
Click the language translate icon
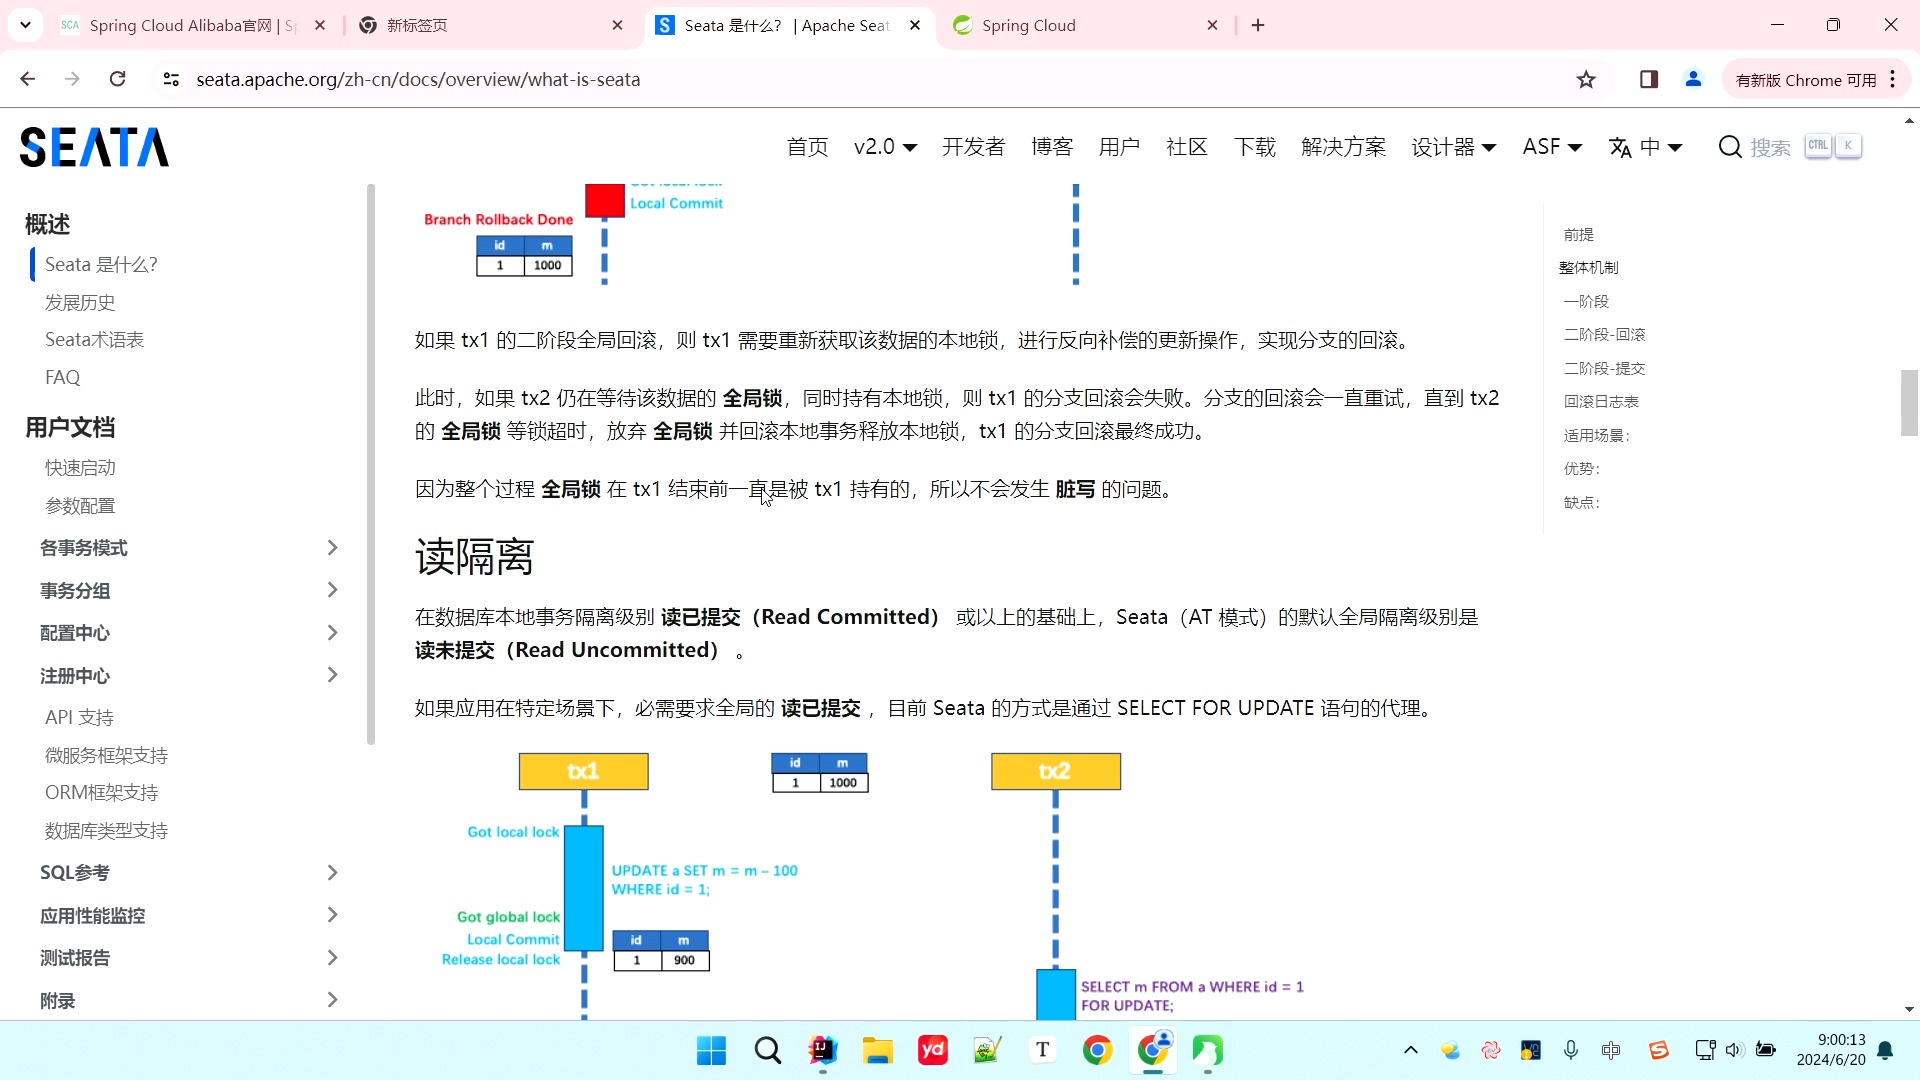coord(1620,147)
